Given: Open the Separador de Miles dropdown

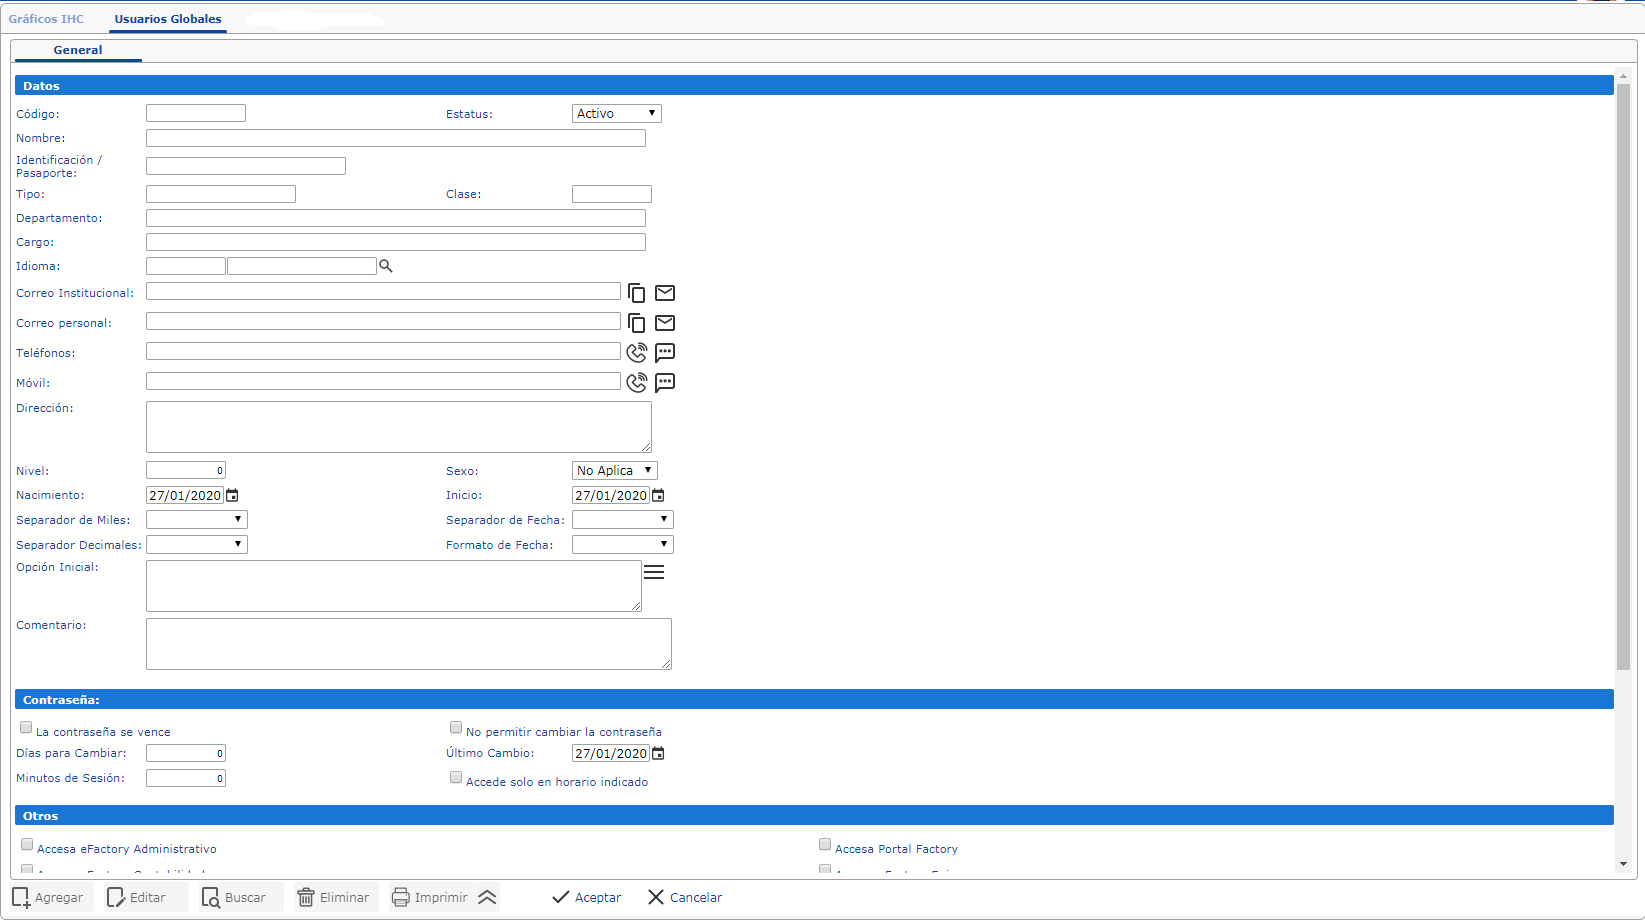Looking at the screenshot, I should click(x=196, y=519).
